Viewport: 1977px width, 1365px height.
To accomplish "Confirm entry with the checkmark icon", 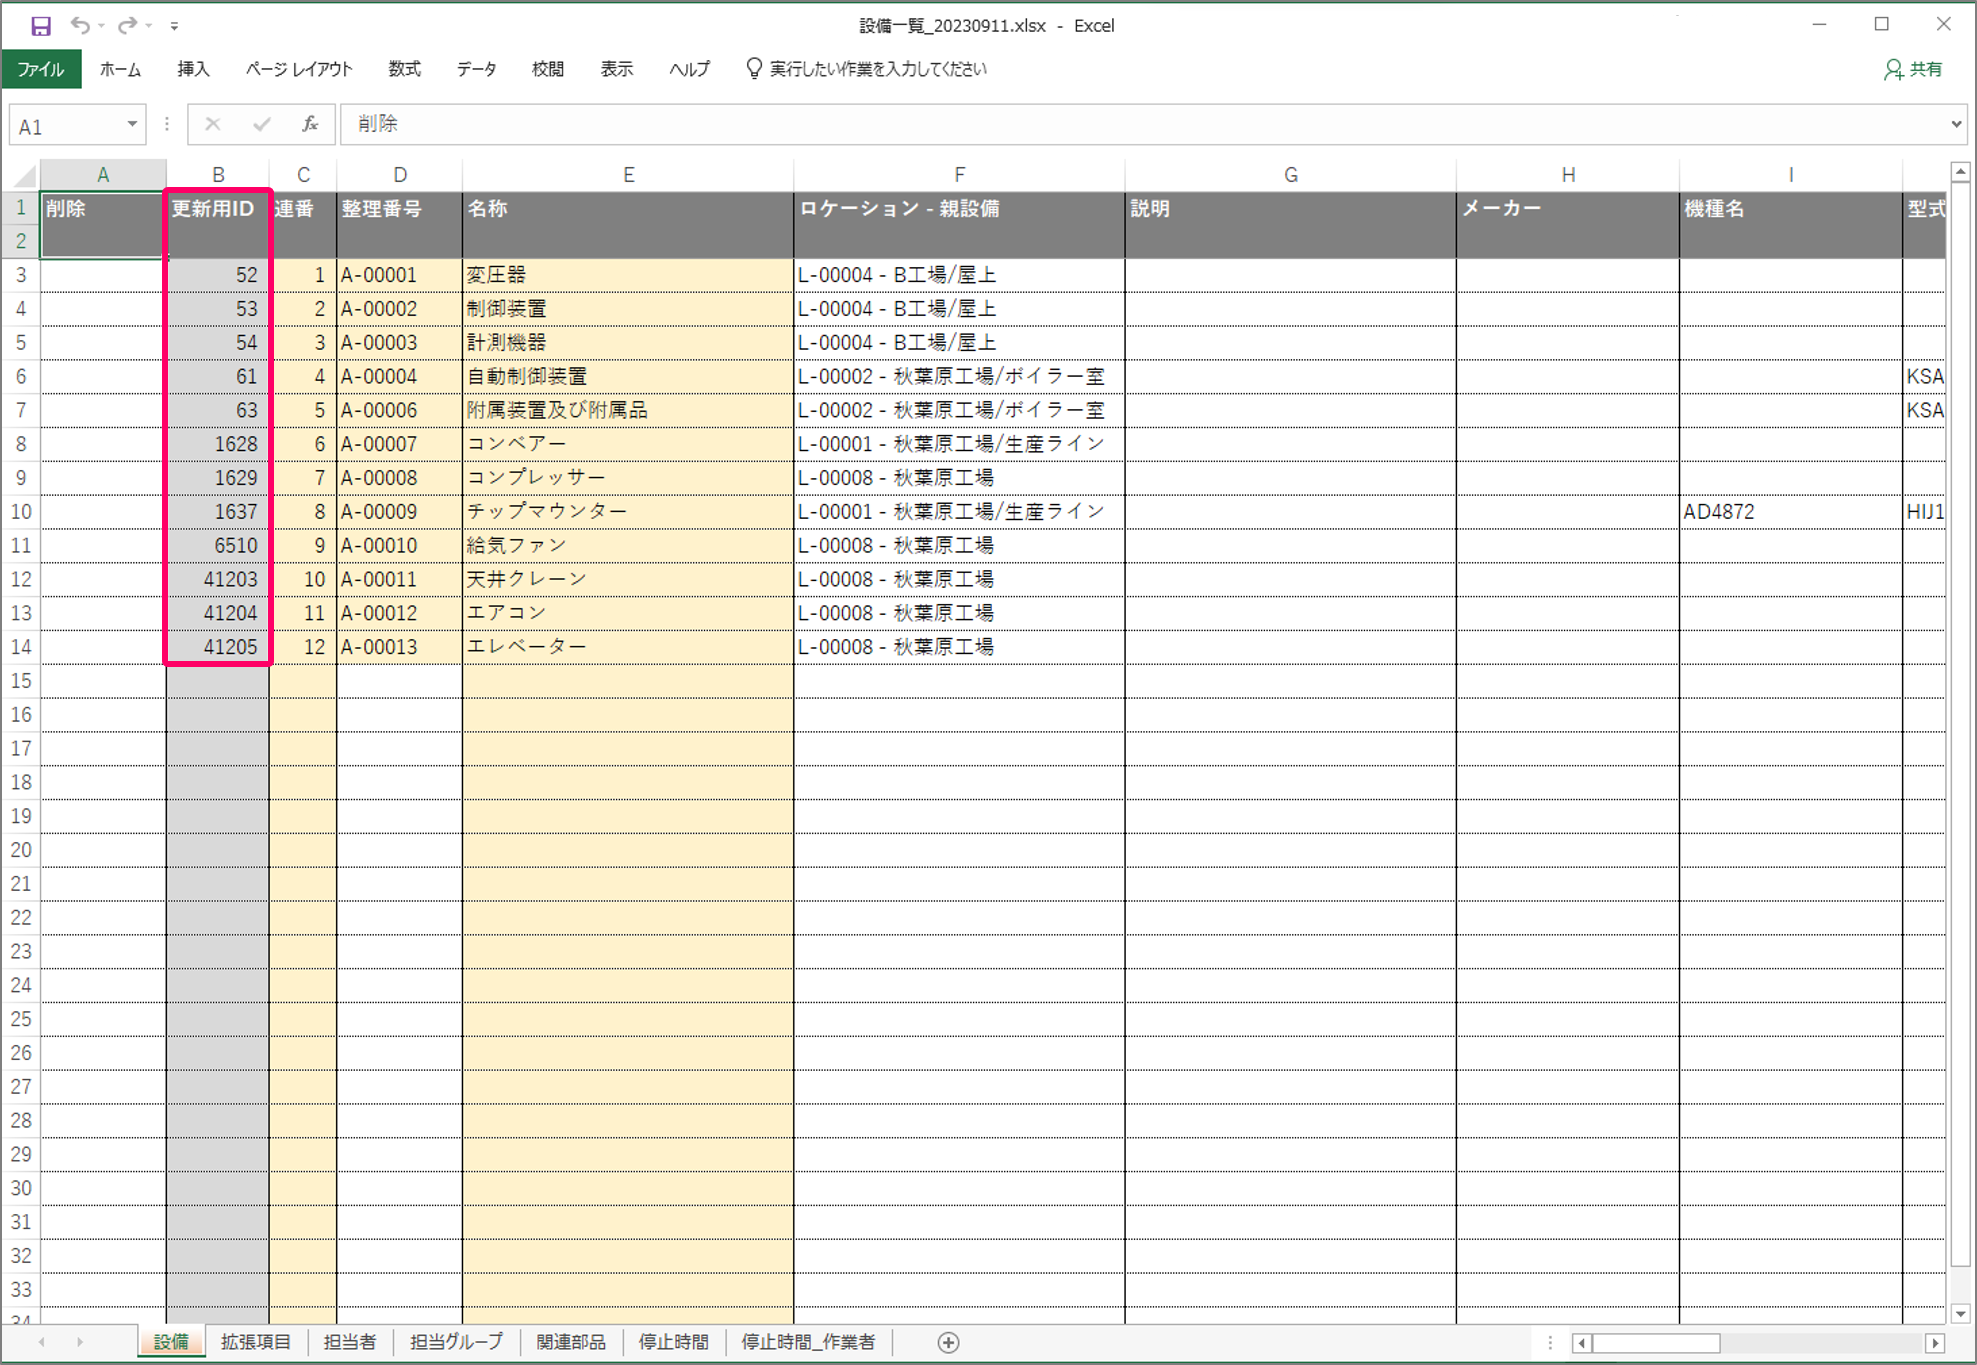I will [261, 124].
